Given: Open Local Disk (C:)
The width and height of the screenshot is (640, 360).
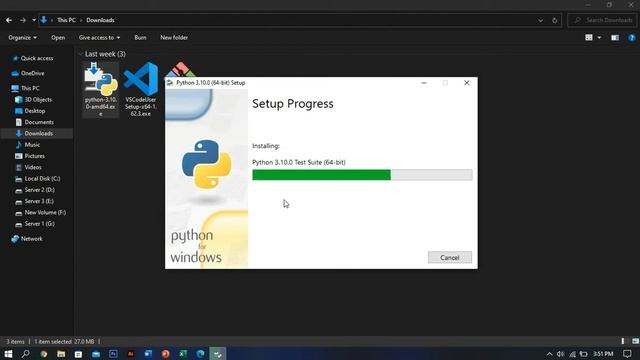Looking at the screenshot, I should pos(38,179).
